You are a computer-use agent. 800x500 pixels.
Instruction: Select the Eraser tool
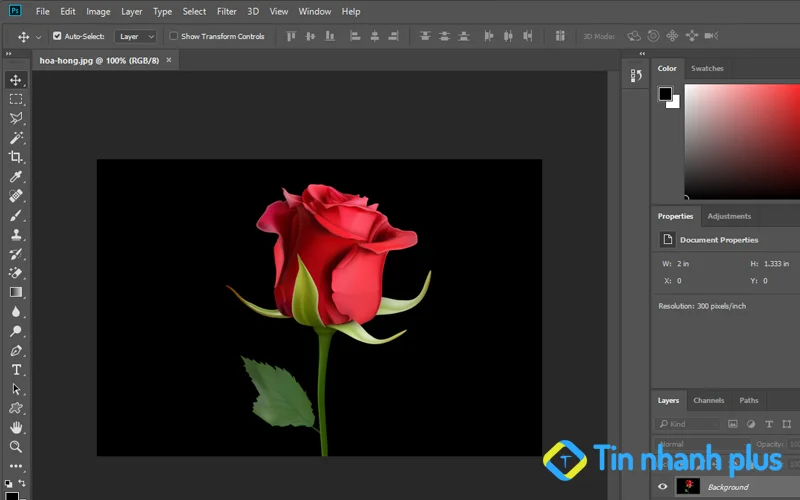(x=16, y=273)
